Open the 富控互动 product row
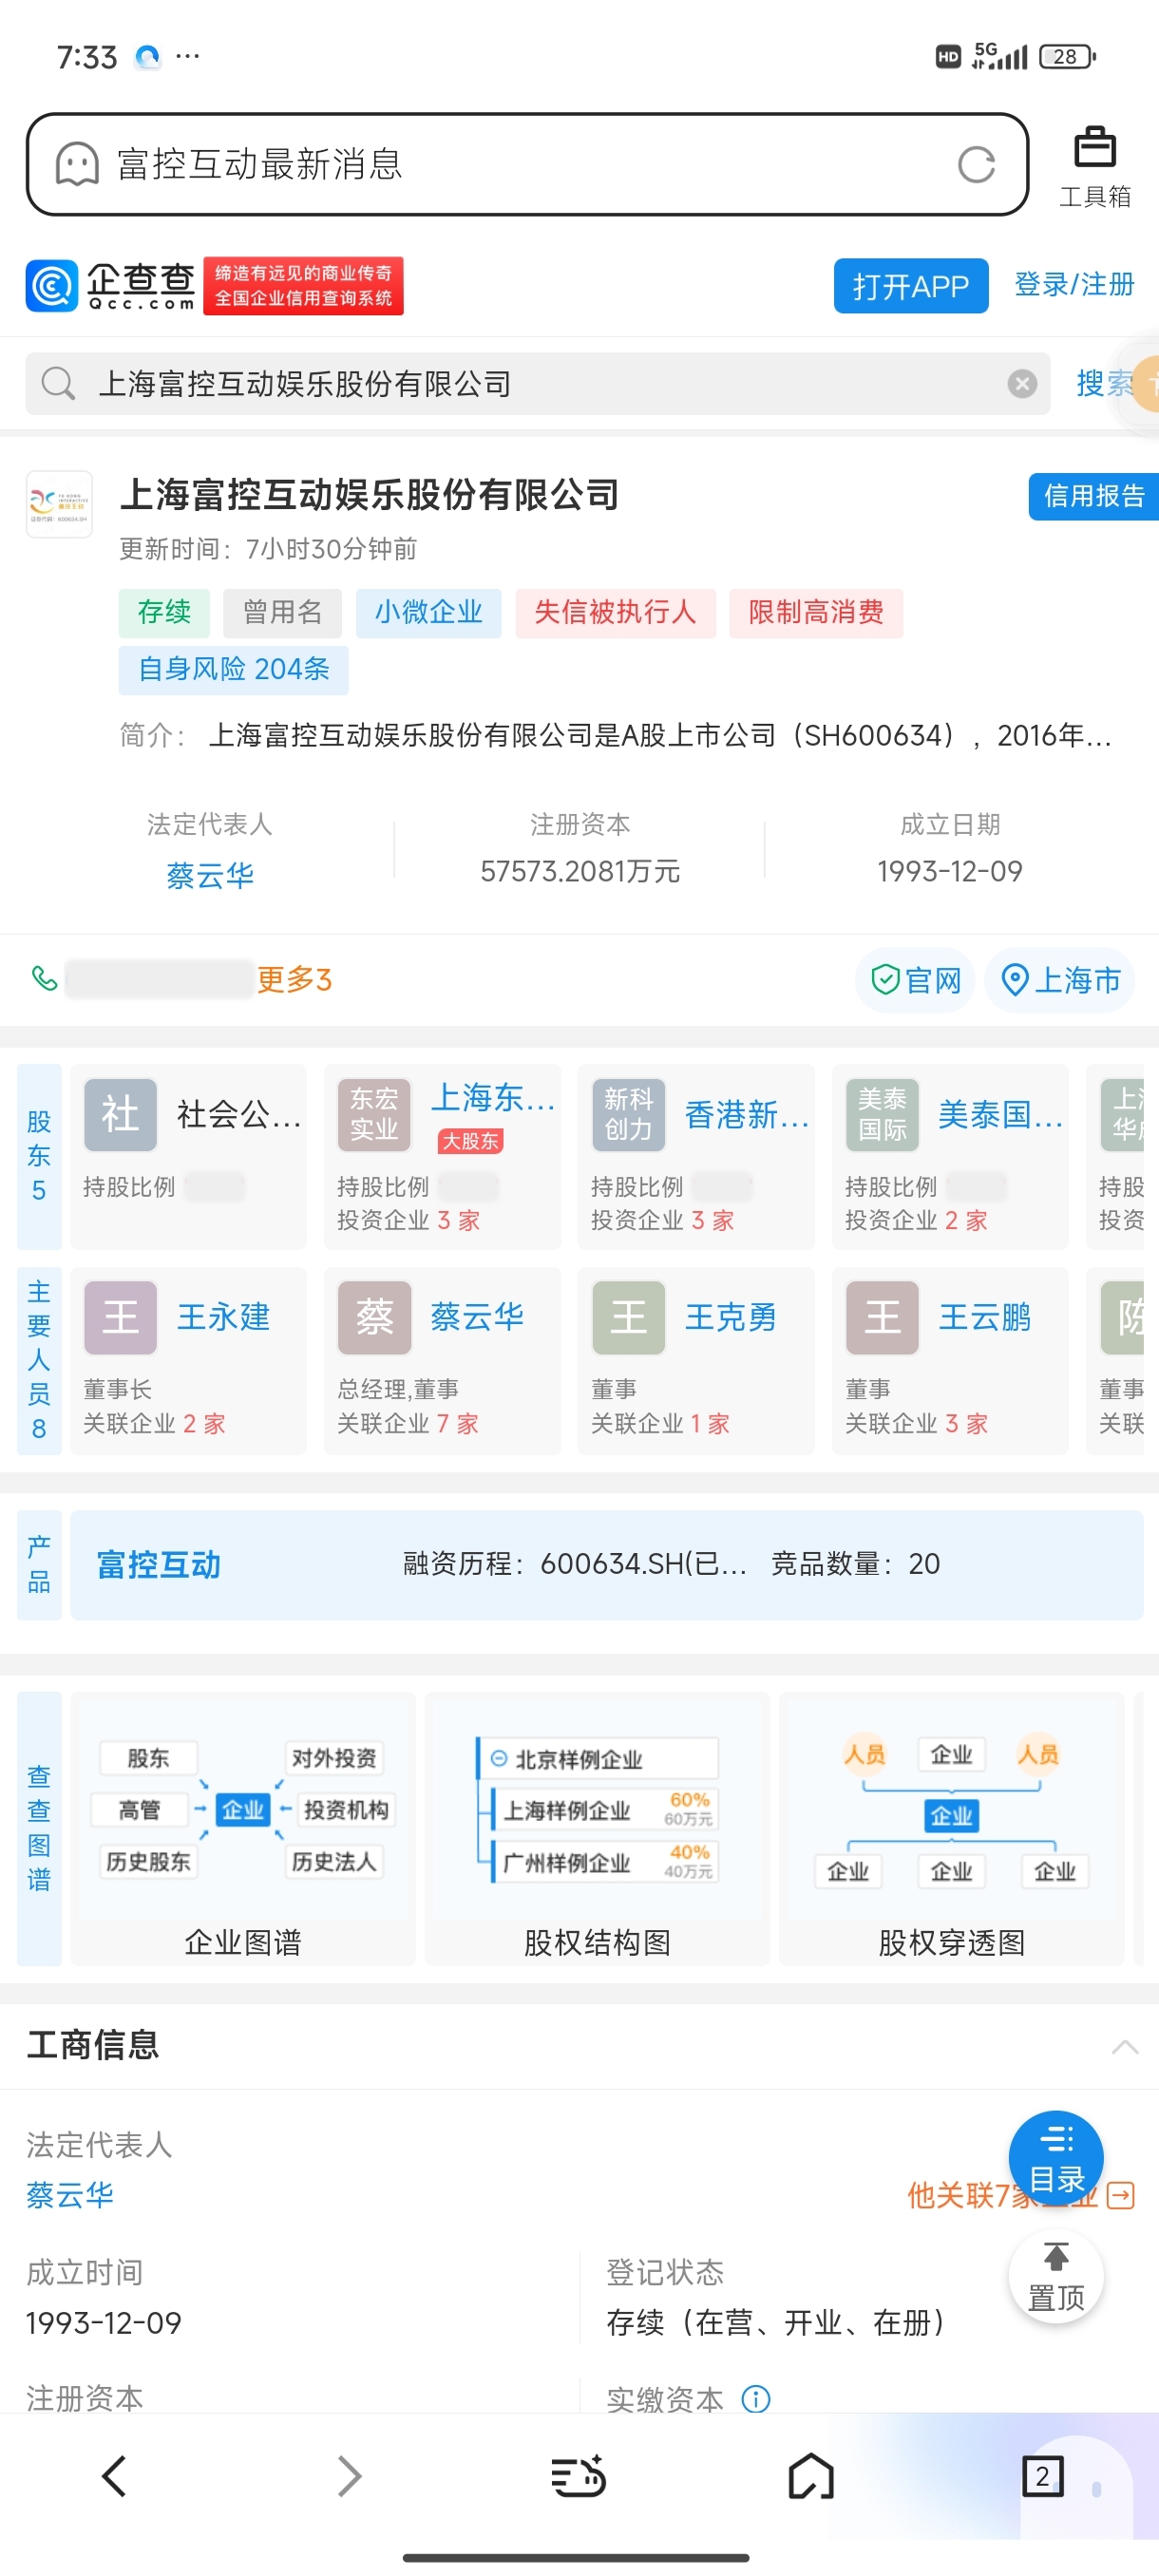 [607, 1564]
